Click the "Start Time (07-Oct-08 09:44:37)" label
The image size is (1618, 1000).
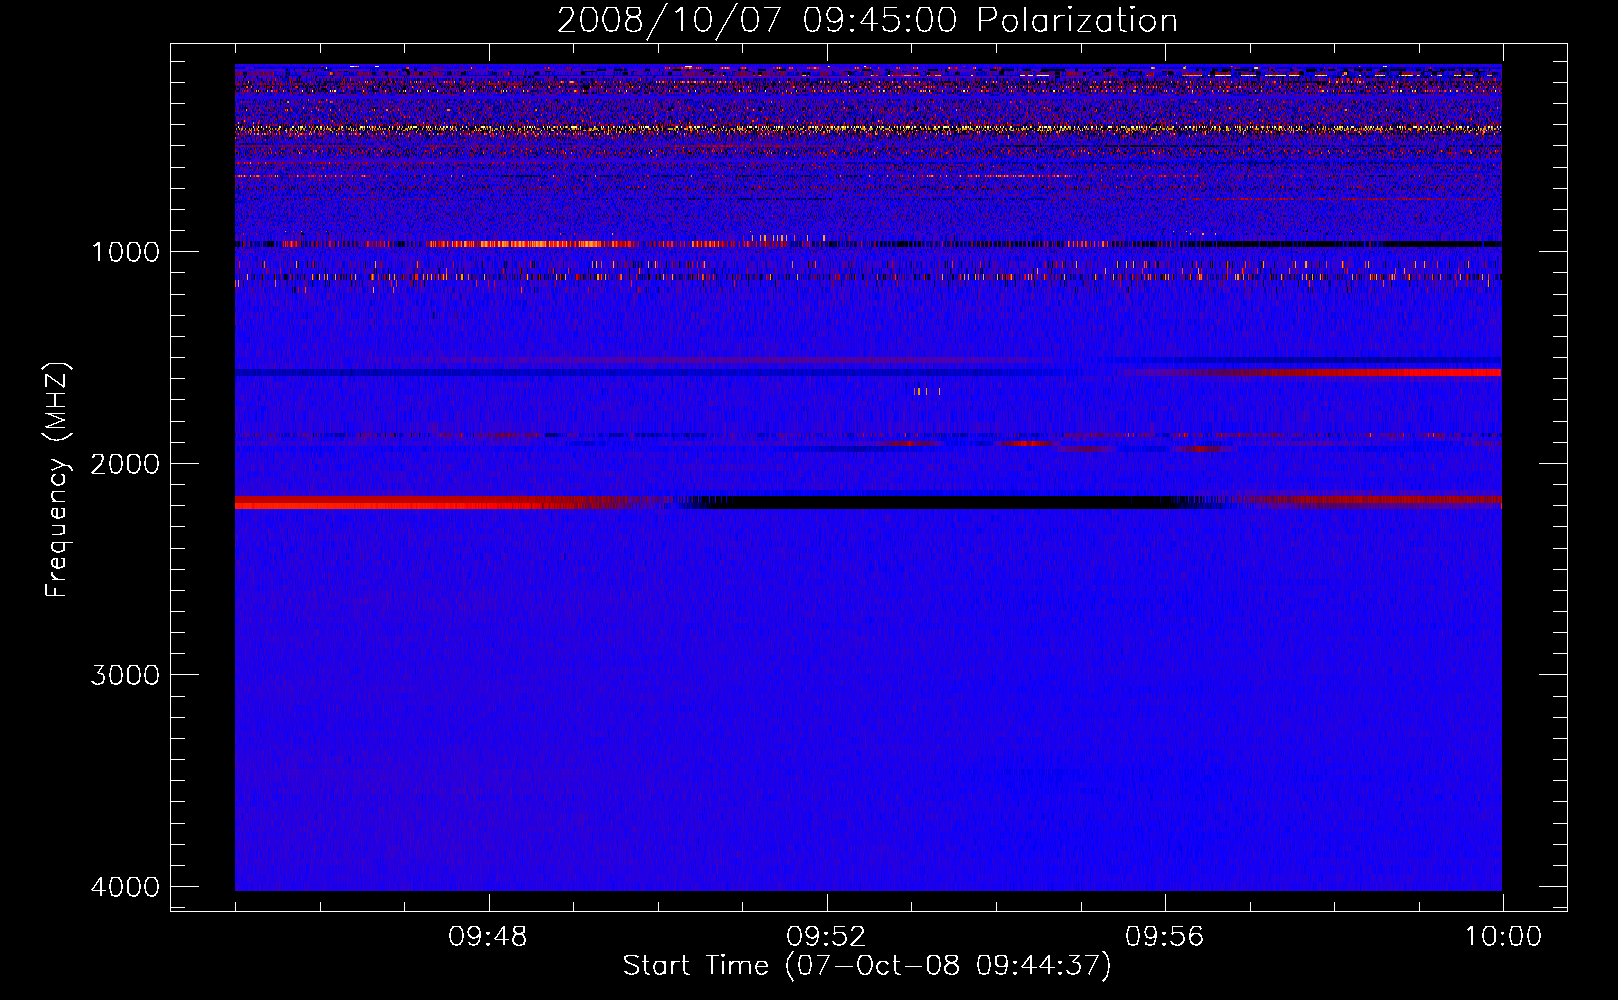[867, 966]
